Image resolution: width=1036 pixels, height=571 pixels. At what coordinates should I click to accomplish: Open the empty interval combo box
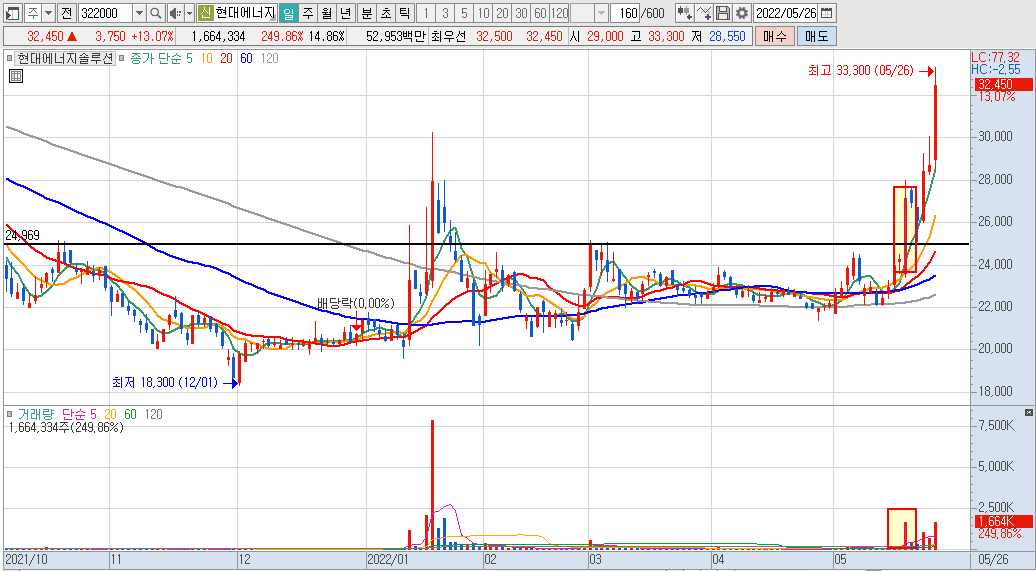[590, 13]
